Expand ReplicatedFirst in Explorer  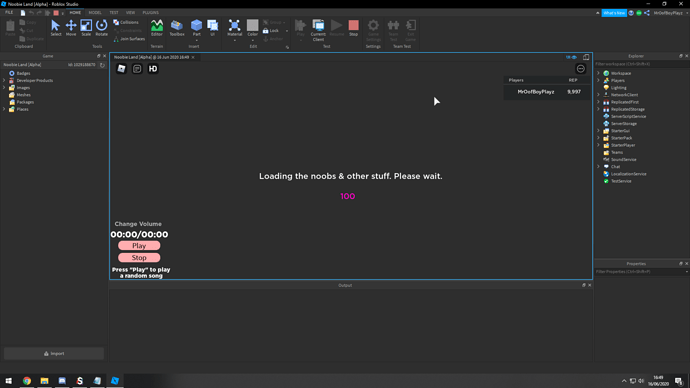(x=598, y=102)
